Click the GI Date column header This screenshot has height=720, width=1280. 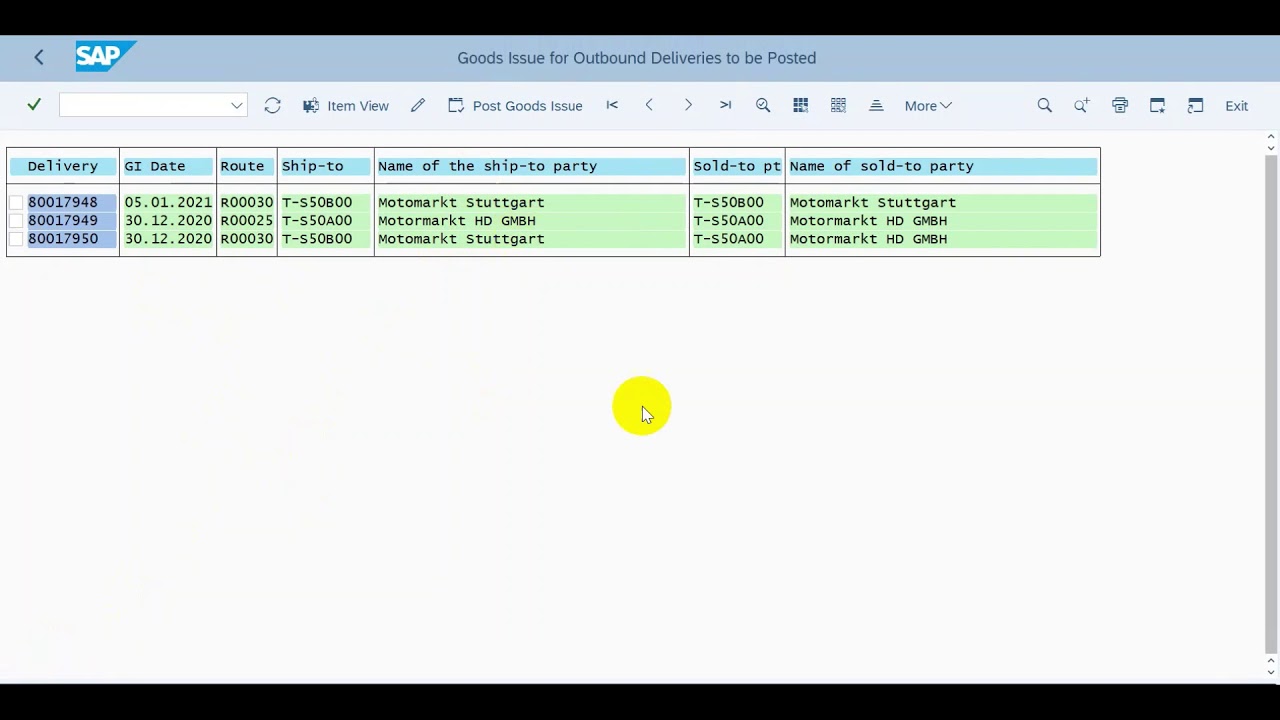click(x=167, y=166)
